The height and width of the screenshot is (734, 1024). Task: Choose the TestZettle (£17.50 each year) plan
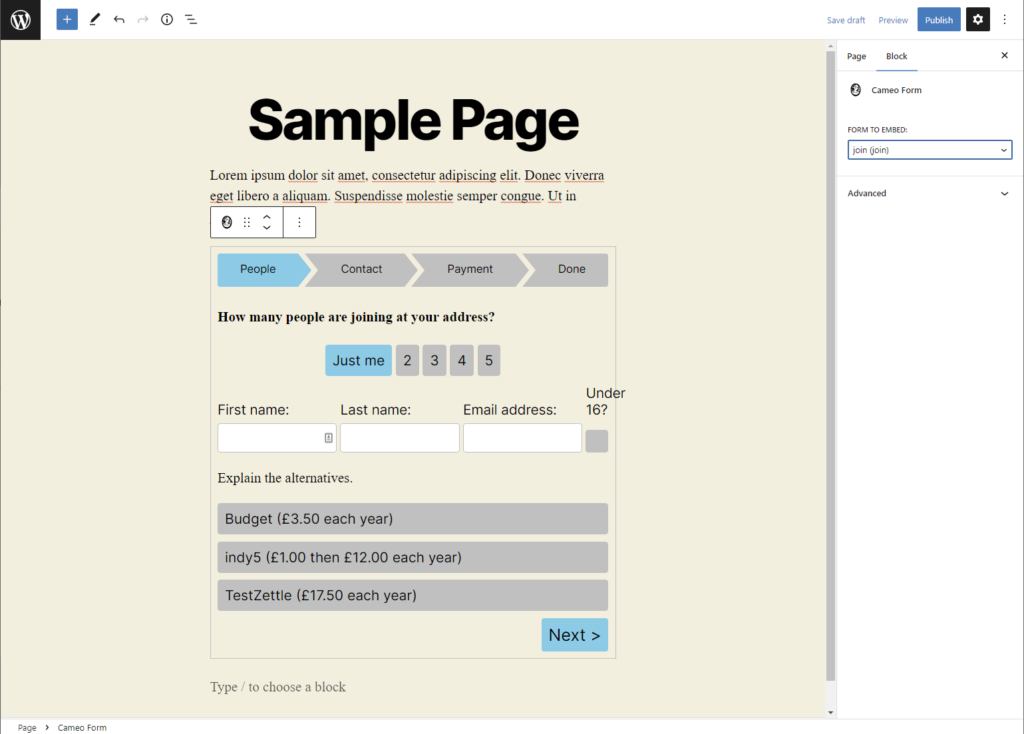tap(413, 596)
